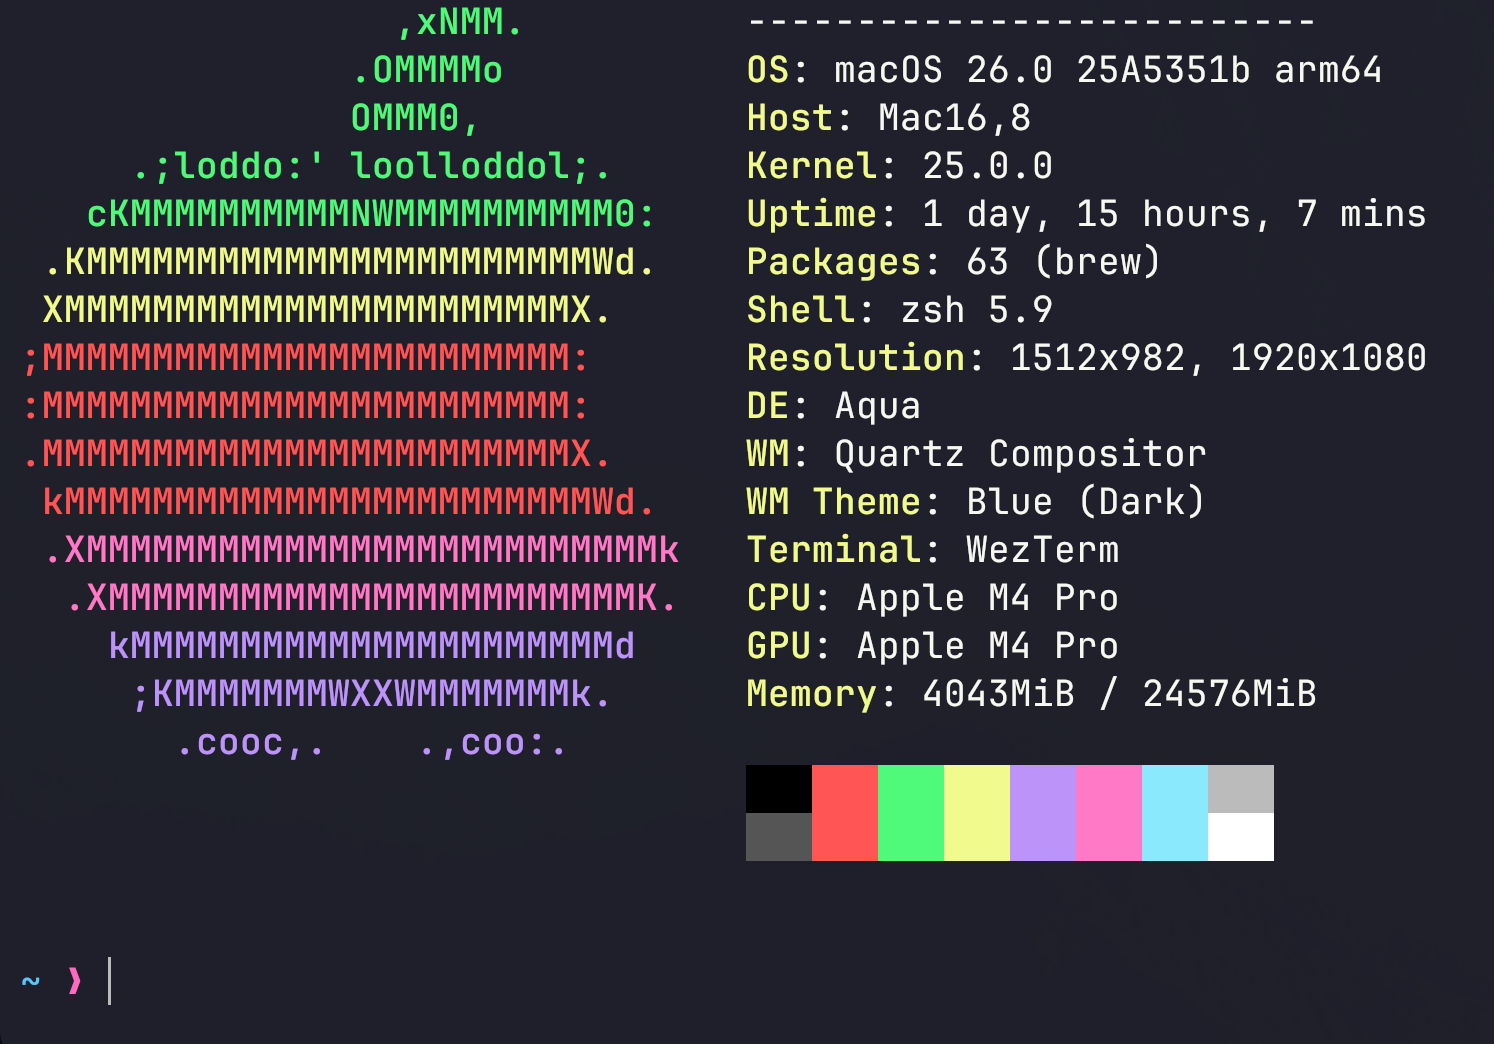Click the green color swatch

[911, 813]
